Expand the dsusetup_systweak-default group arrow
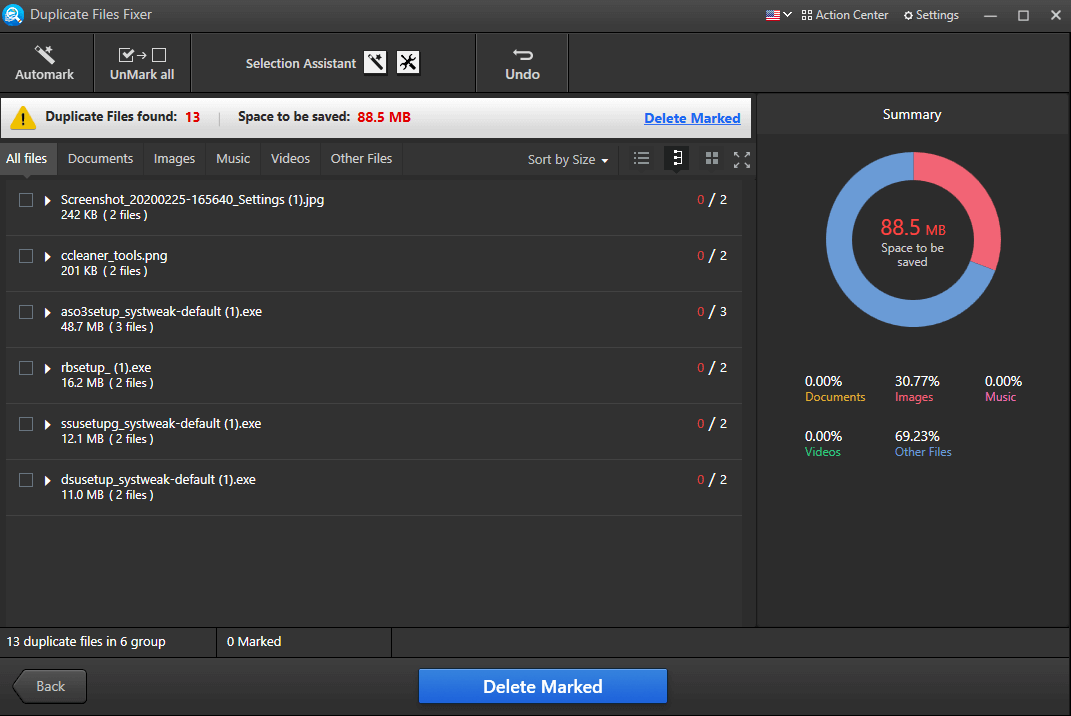Screen dimensions: 1071x716 [x=47, y=480]
